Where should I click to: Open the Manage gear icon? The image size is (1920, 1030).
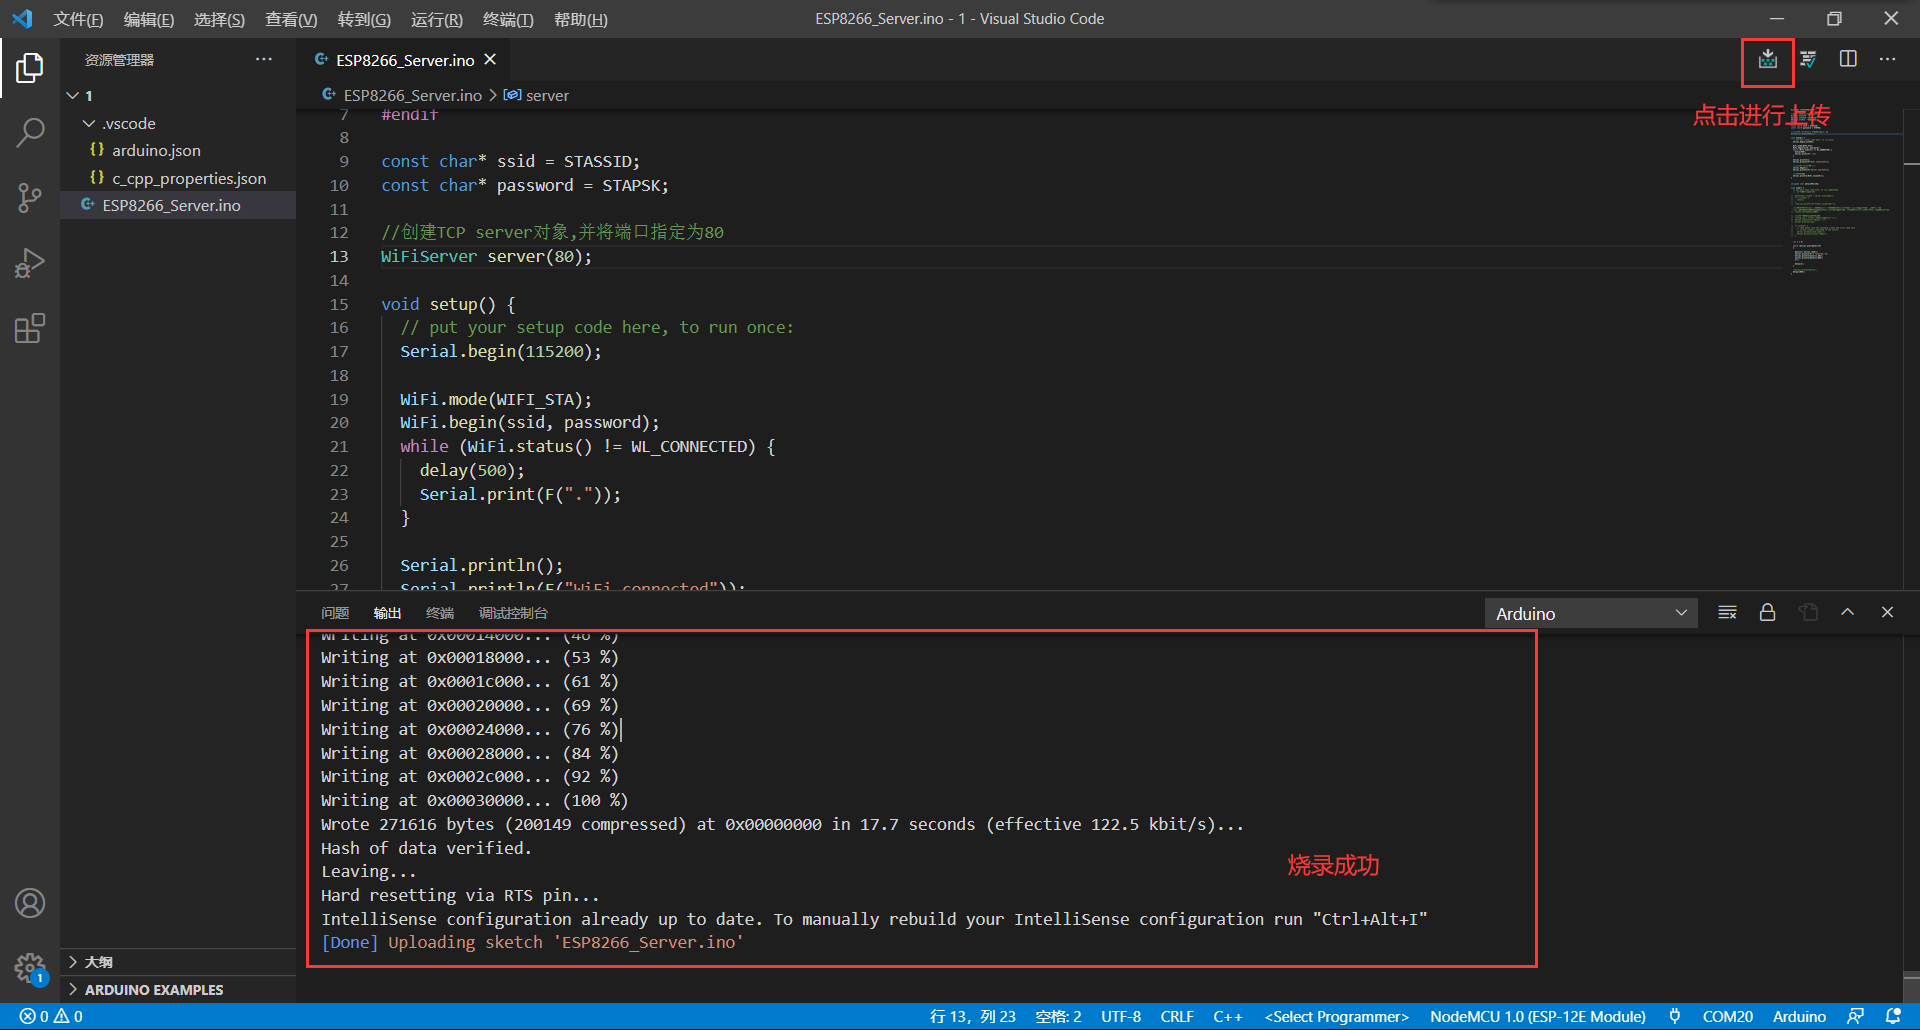pos(30,968)
